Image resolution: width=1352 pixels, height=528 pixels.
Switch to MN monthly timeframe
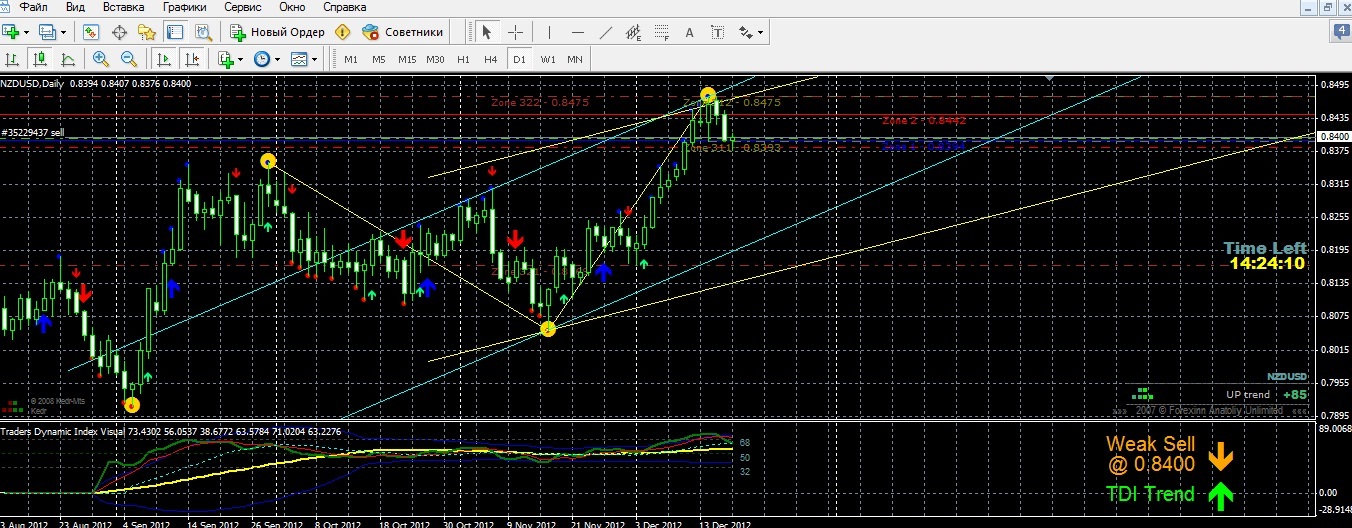tap(575, 59)
